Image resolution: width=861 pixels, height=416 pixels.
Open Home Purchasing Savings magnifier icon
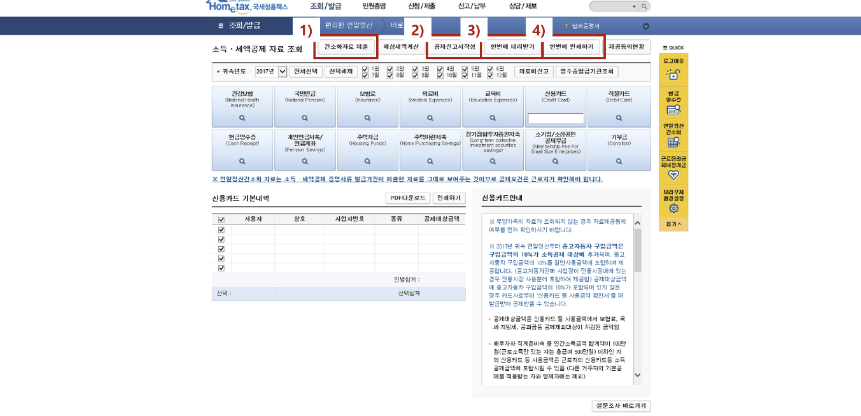(430, 161)
